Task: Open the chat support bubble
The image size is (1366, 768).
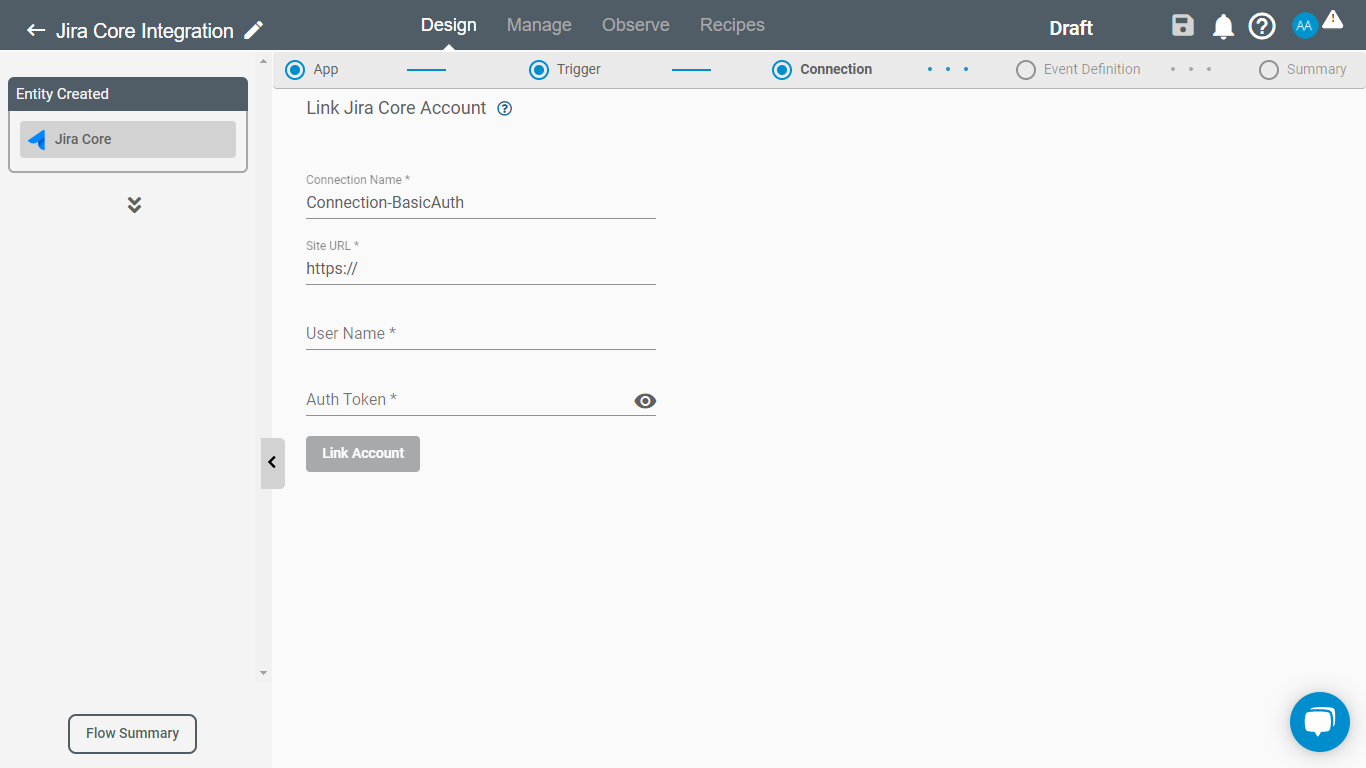Action: pos(1320,722)
